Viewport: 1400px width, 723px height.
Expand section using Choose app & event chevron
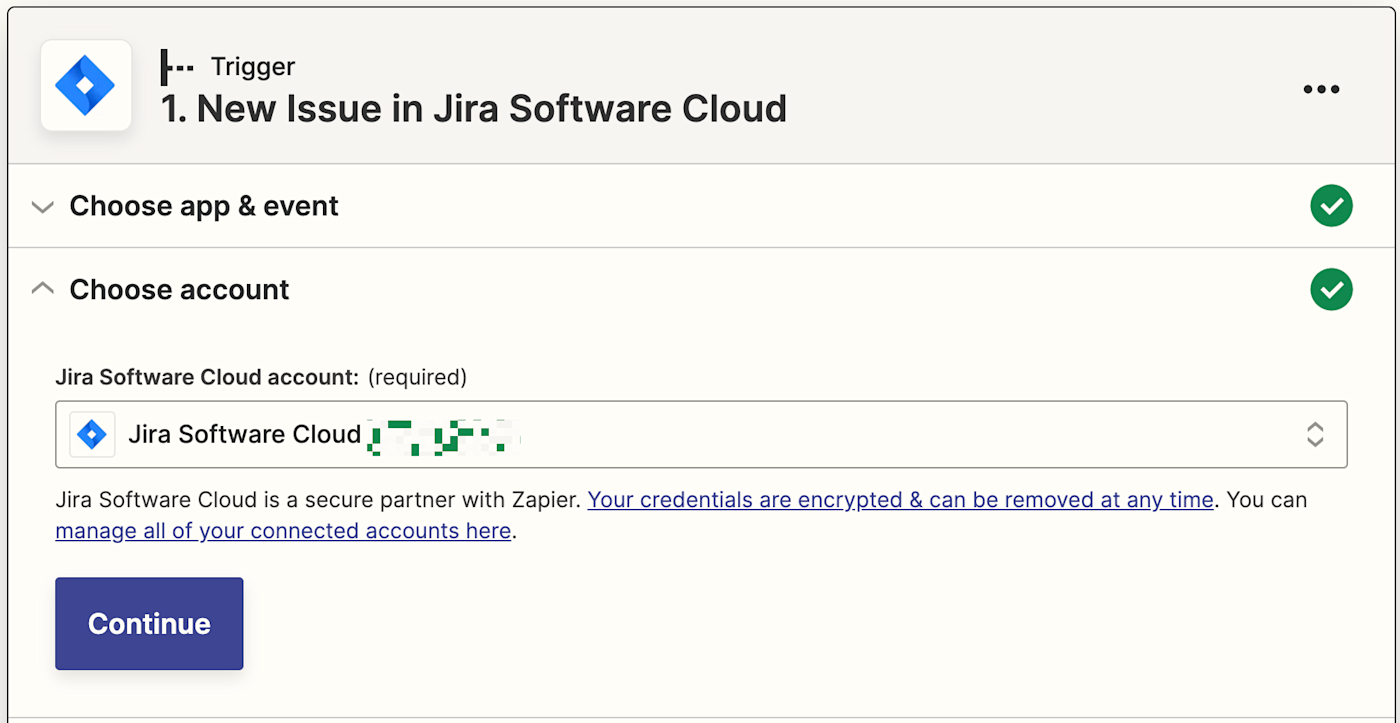tap(42, 207)
